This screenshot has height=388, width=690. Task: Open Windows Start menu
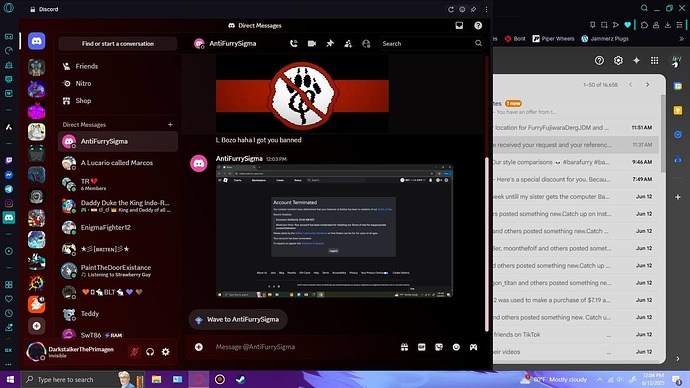[x=10, y=379]
